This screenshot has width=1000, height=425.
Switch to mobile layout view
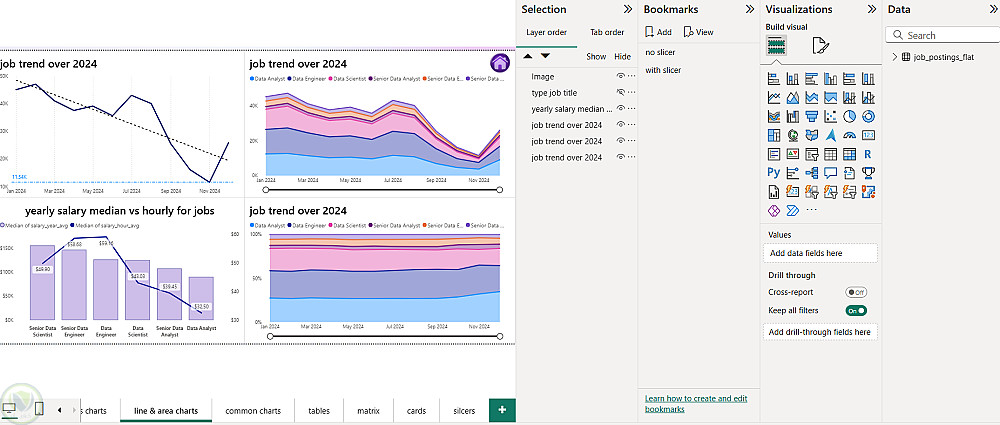click(x=39, y=408)
